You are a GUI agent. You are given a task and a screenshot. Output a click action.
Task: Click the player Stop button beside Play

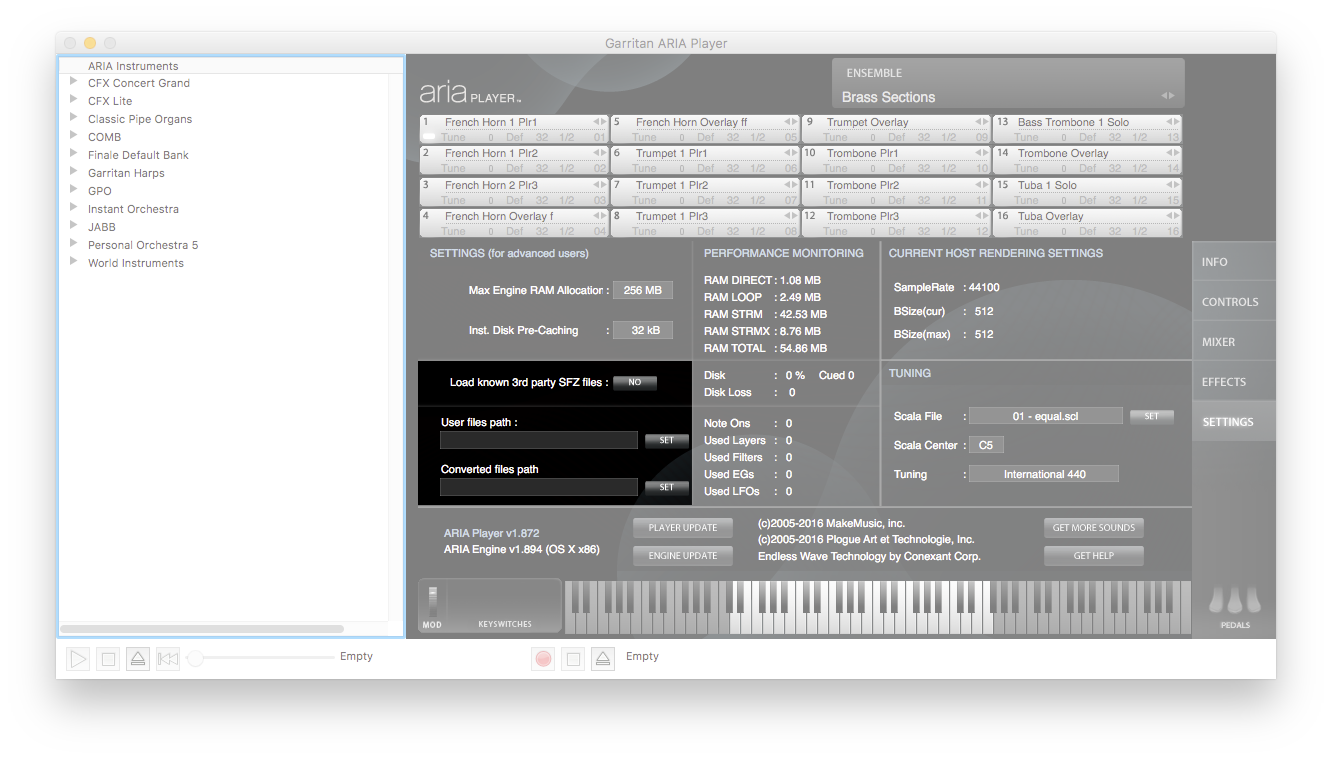[x=108, y=658]
